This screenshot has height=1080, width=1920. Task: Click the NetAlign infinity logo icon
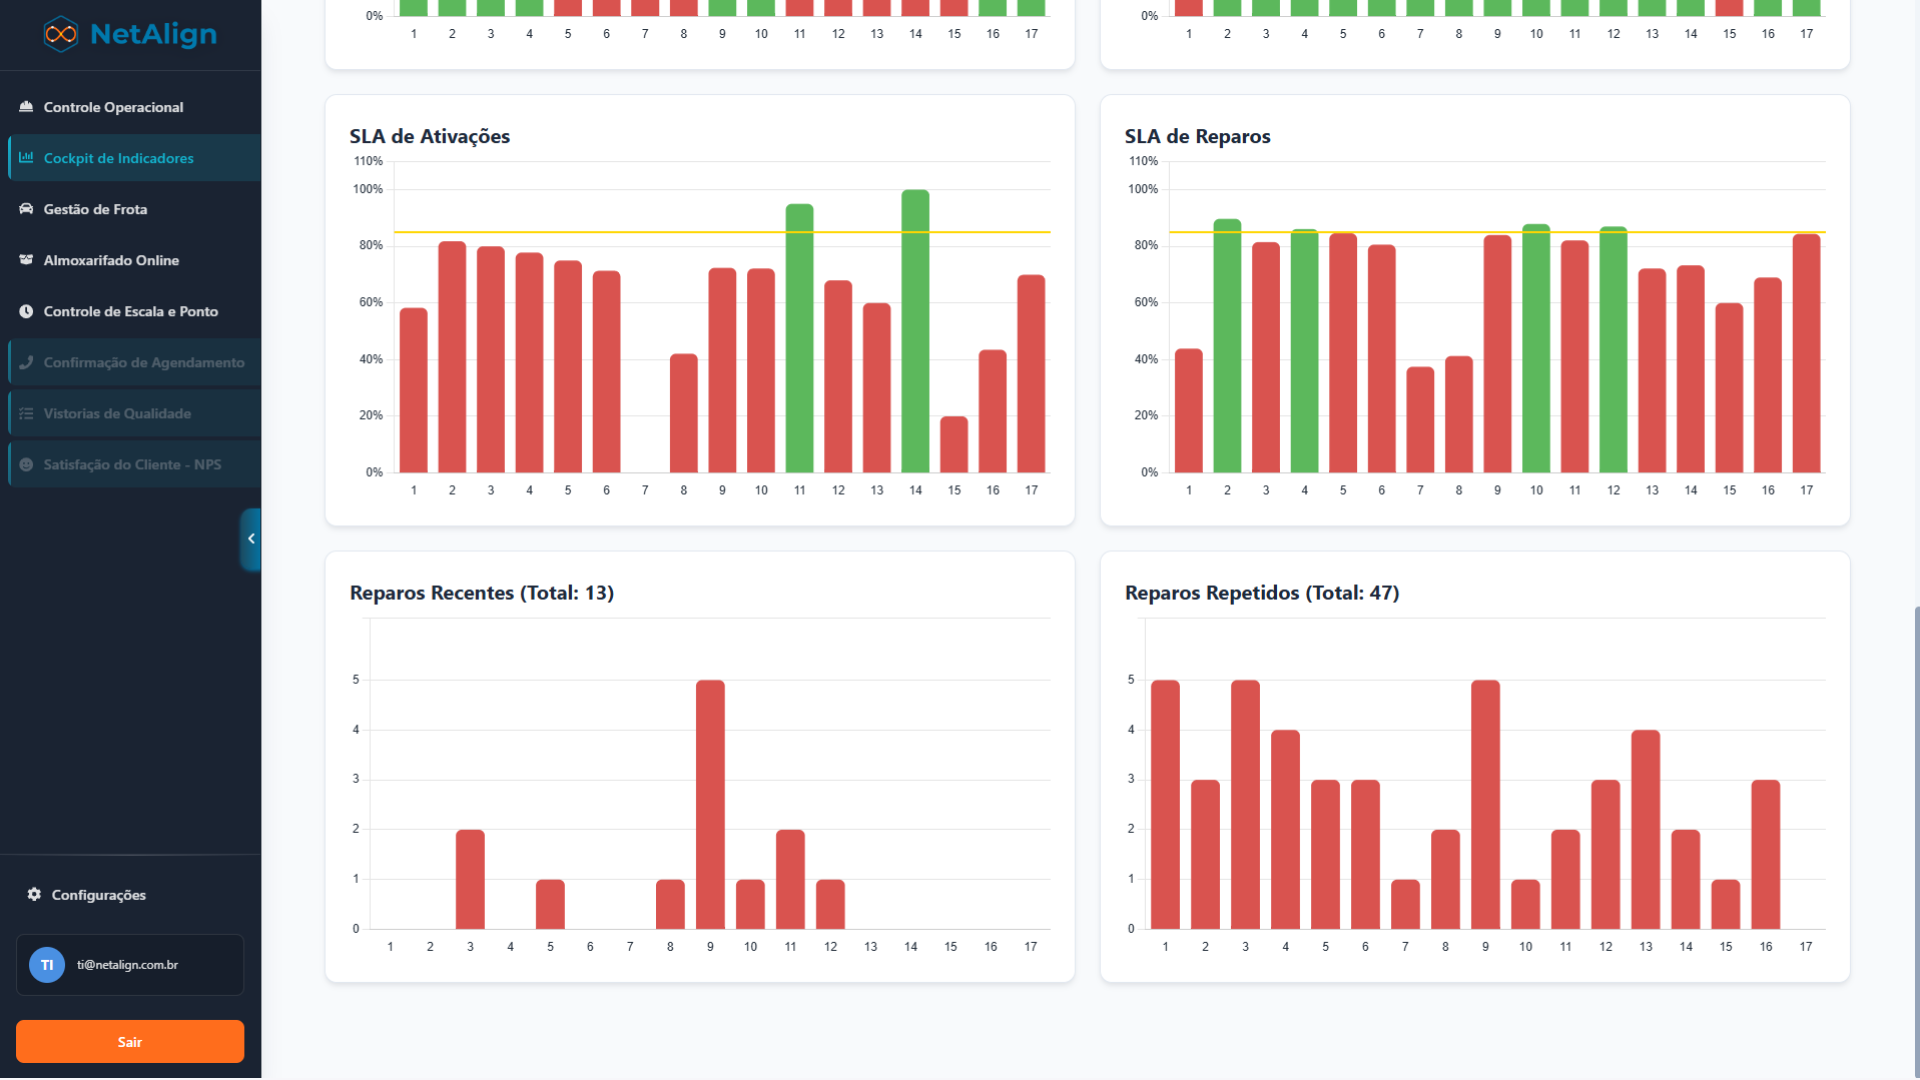point(61,34)
